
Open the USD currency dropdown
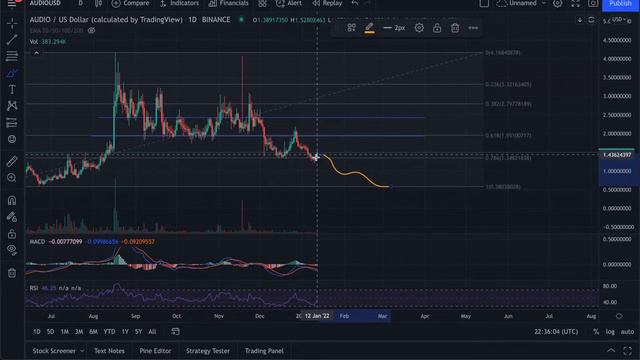pyautogui.click(x=619, y=19)
